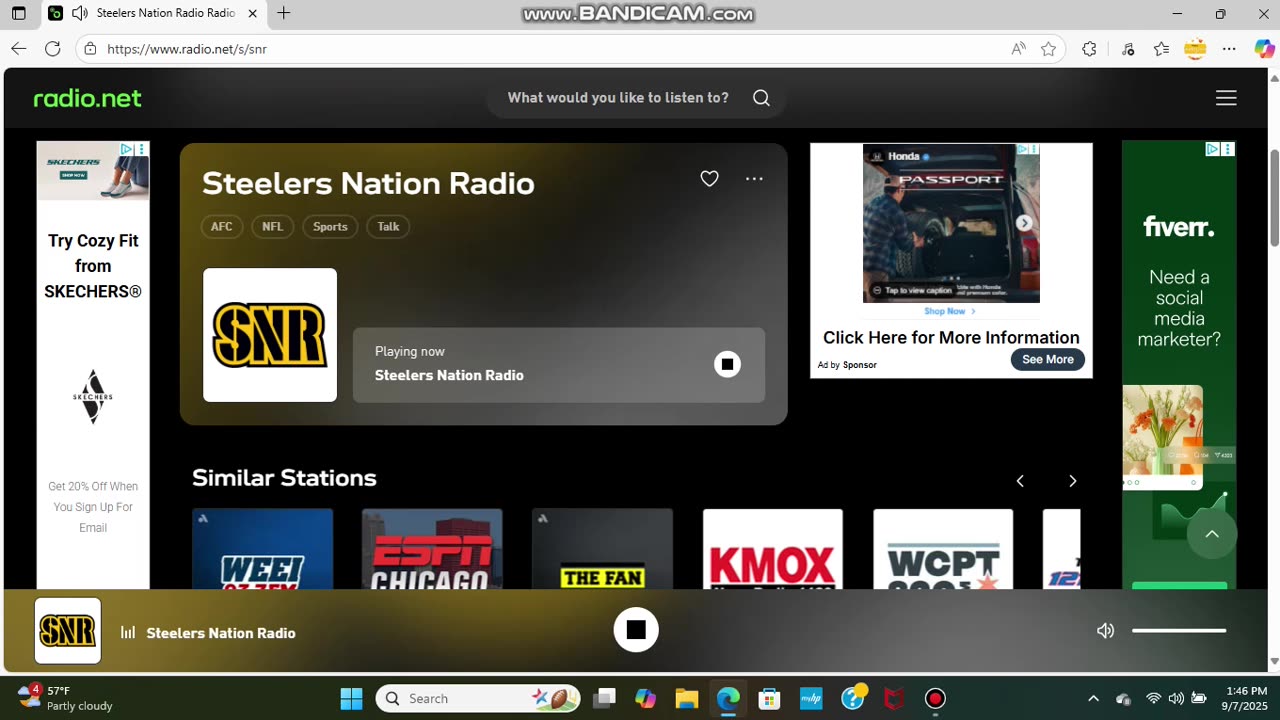Open Microsoft Store from taskbar
The height and width of the screenshot is (720, 1280).
768,698
